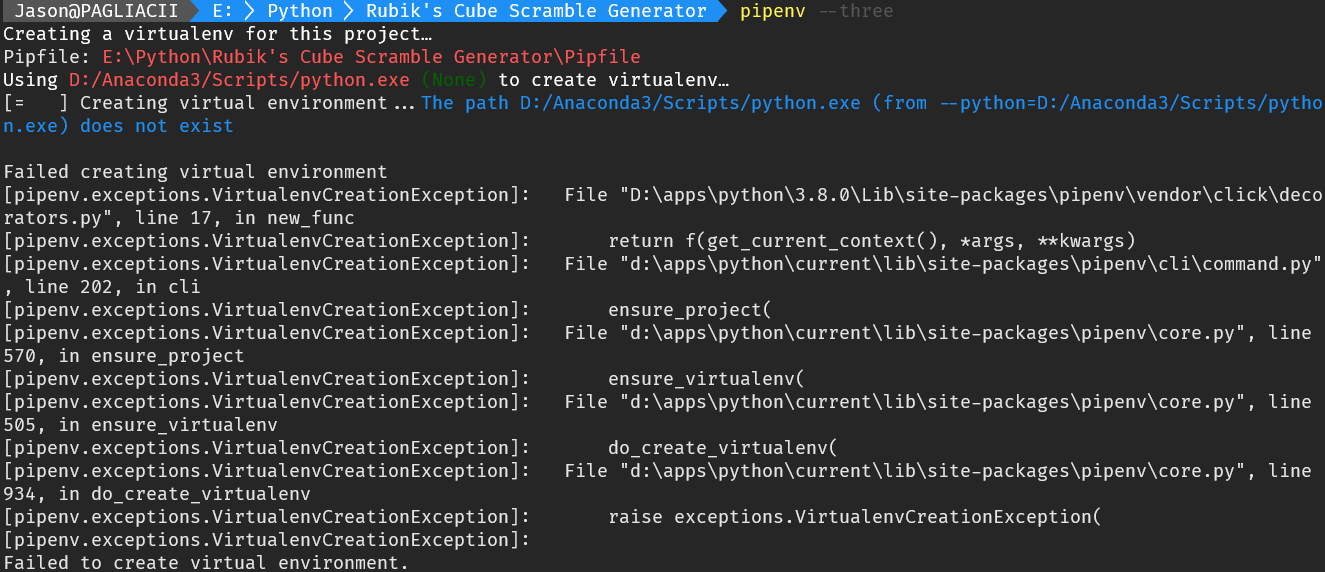The width and height of the screenshot is (1325, 572).
Task: Click 'raise exceptions.VirtualenvCreationException(' line
Action: point(854,517)
